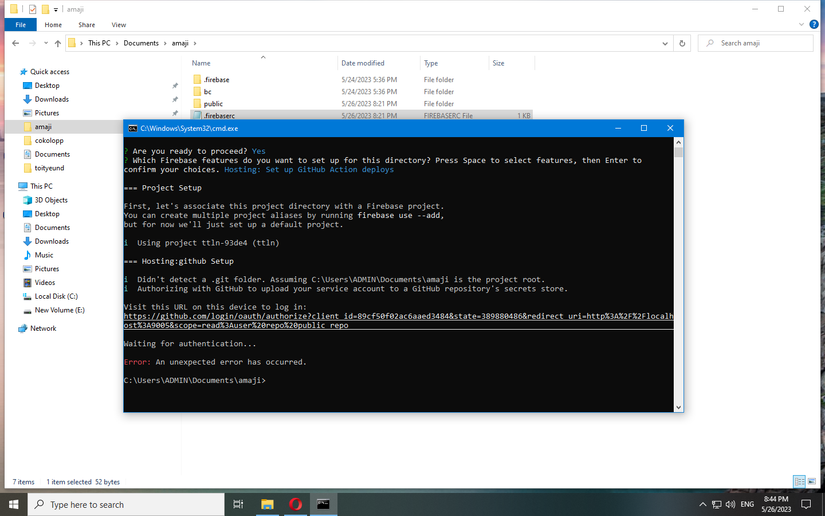Switch to the Home ribbon tab

[x=53, y=25]
